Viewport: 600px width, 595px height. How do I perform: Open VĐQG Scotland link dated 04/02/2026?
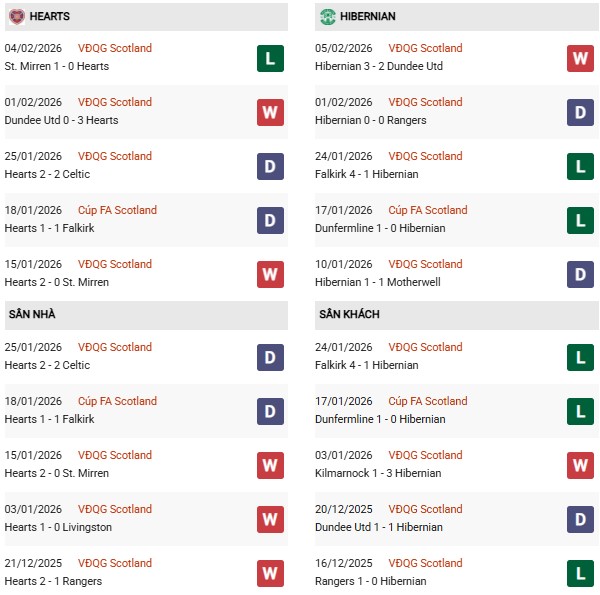pos(115,48)
